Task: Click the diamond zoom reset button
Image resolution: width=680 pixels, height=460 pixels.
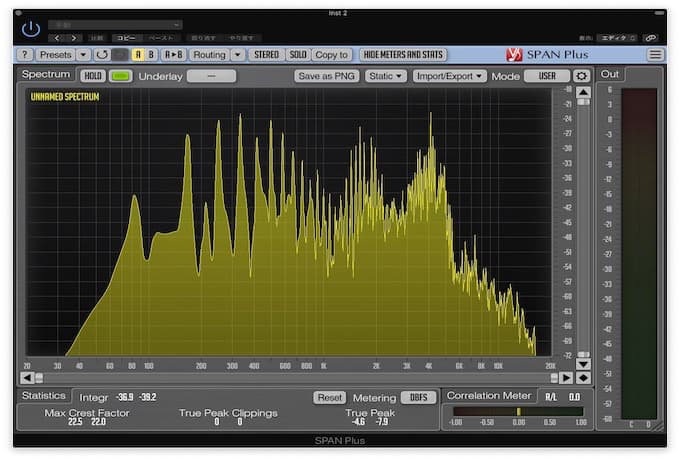Action: pos(583,378)
